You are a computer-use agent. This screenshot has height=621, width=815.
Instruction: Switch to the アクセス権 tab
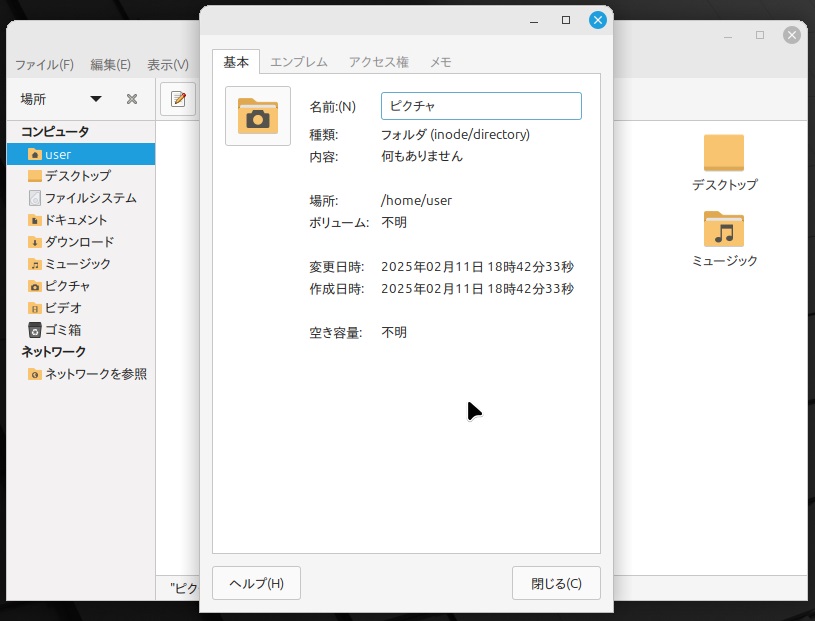click(378, 62)
